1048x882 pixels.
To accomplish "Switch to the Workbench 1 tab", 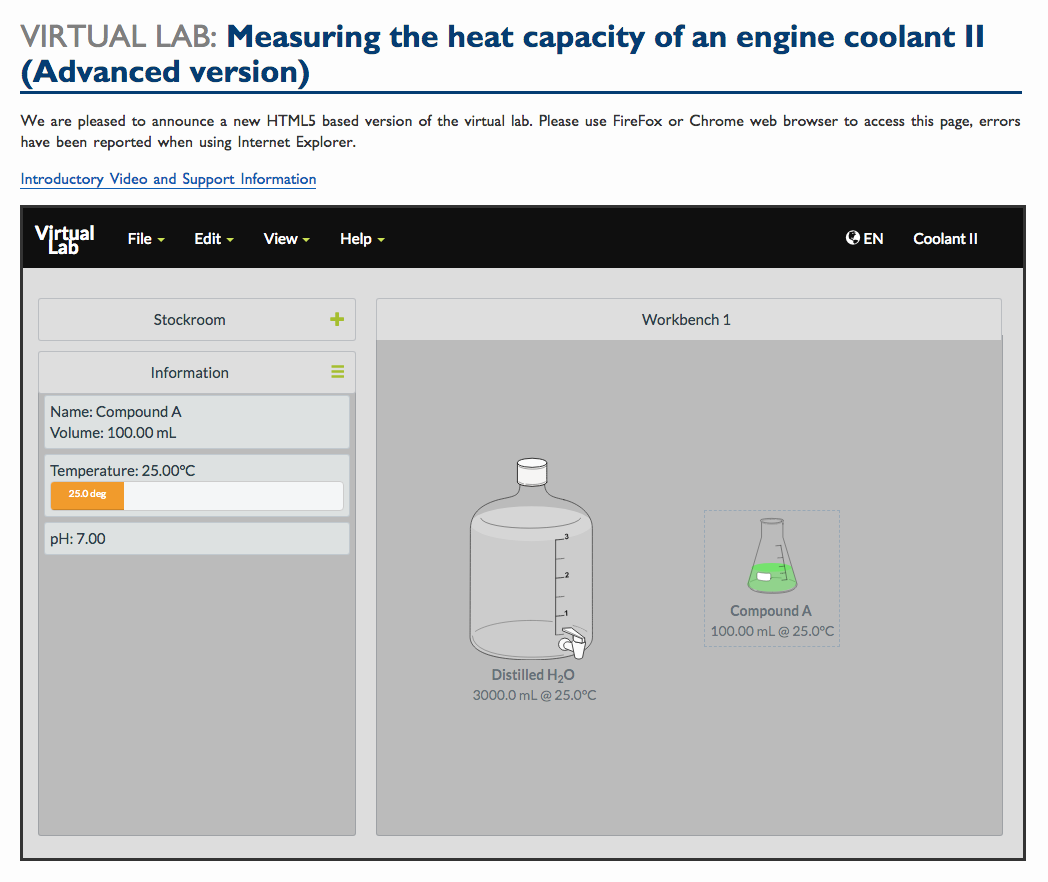I will tap(688, 318).
